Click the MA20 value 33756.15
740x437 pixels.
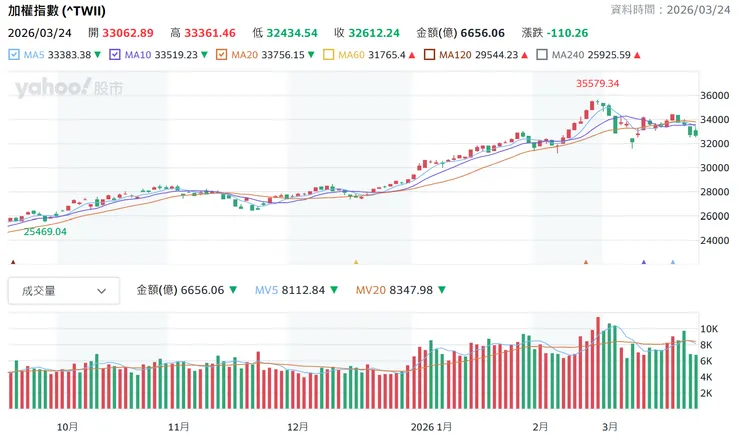click(x=283, y=55)
